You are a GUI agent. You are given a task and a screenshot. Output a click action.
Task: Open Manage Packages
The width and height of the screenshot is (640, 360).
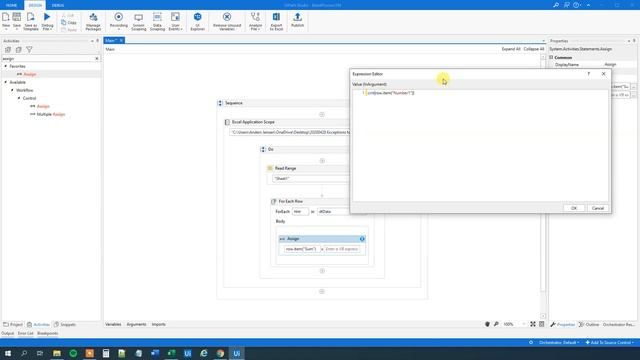pos(93,21)
